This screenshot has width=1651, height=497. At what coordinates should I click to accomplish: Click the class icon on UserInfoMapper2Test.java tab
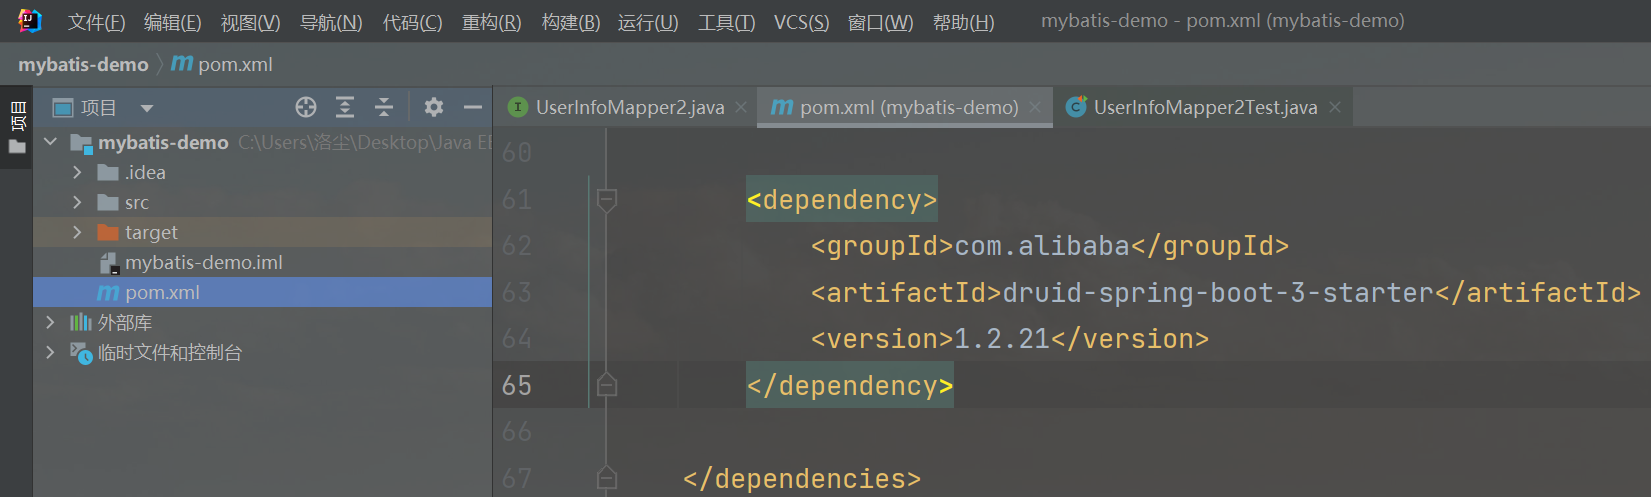click(x=1076, y=107)
